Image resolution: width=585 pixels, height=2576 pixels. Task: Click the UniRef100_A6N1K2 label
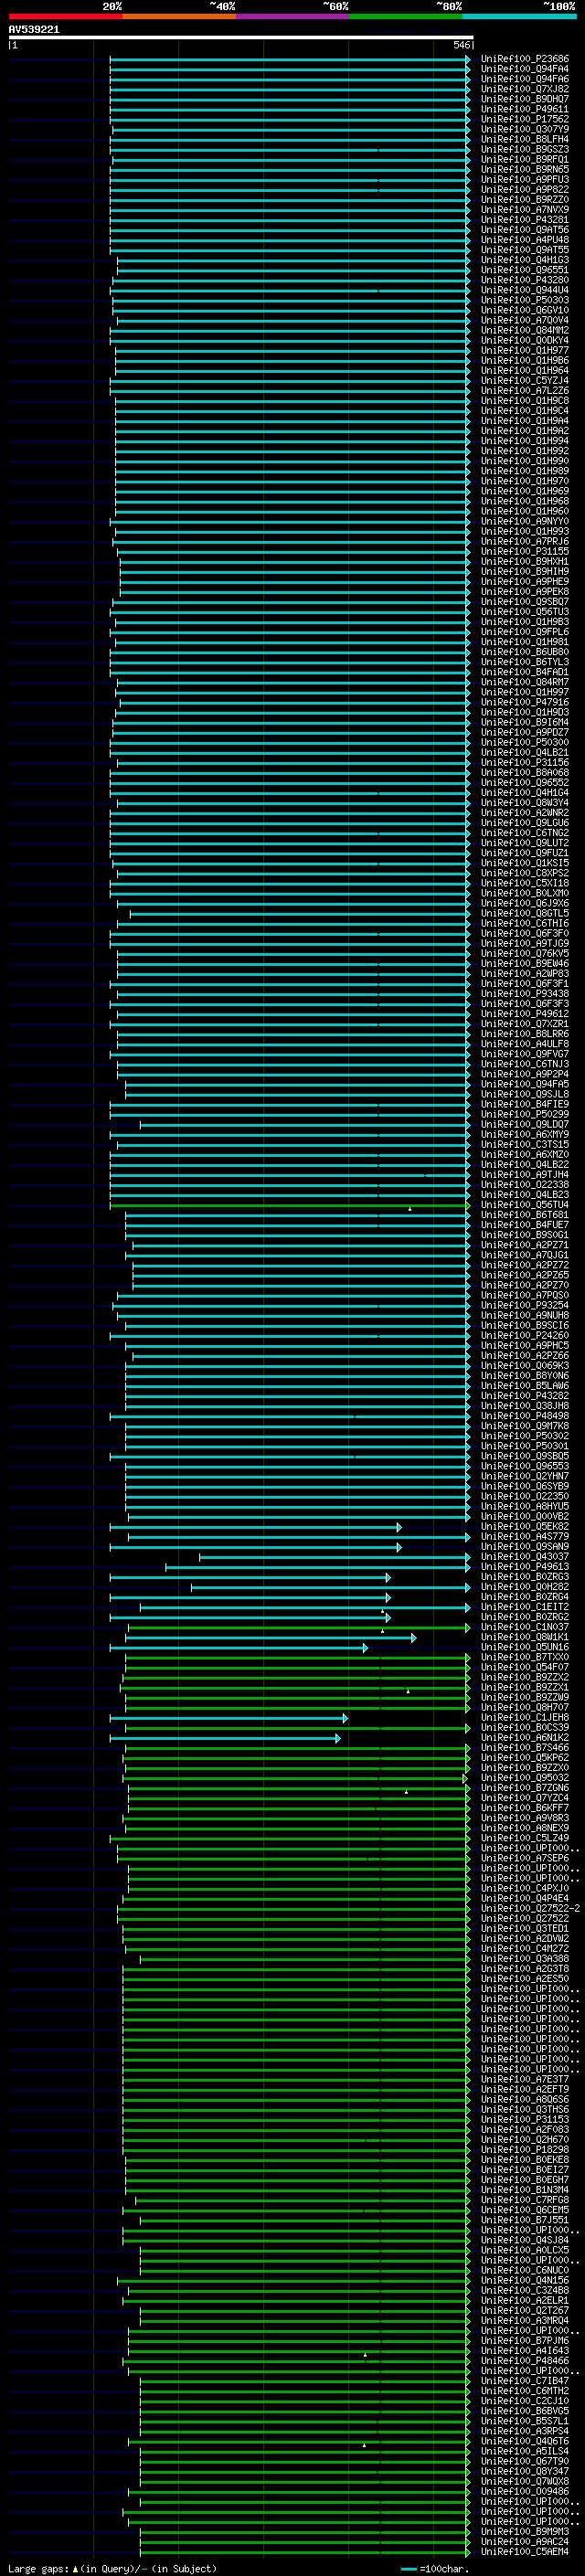(525, 1738)
